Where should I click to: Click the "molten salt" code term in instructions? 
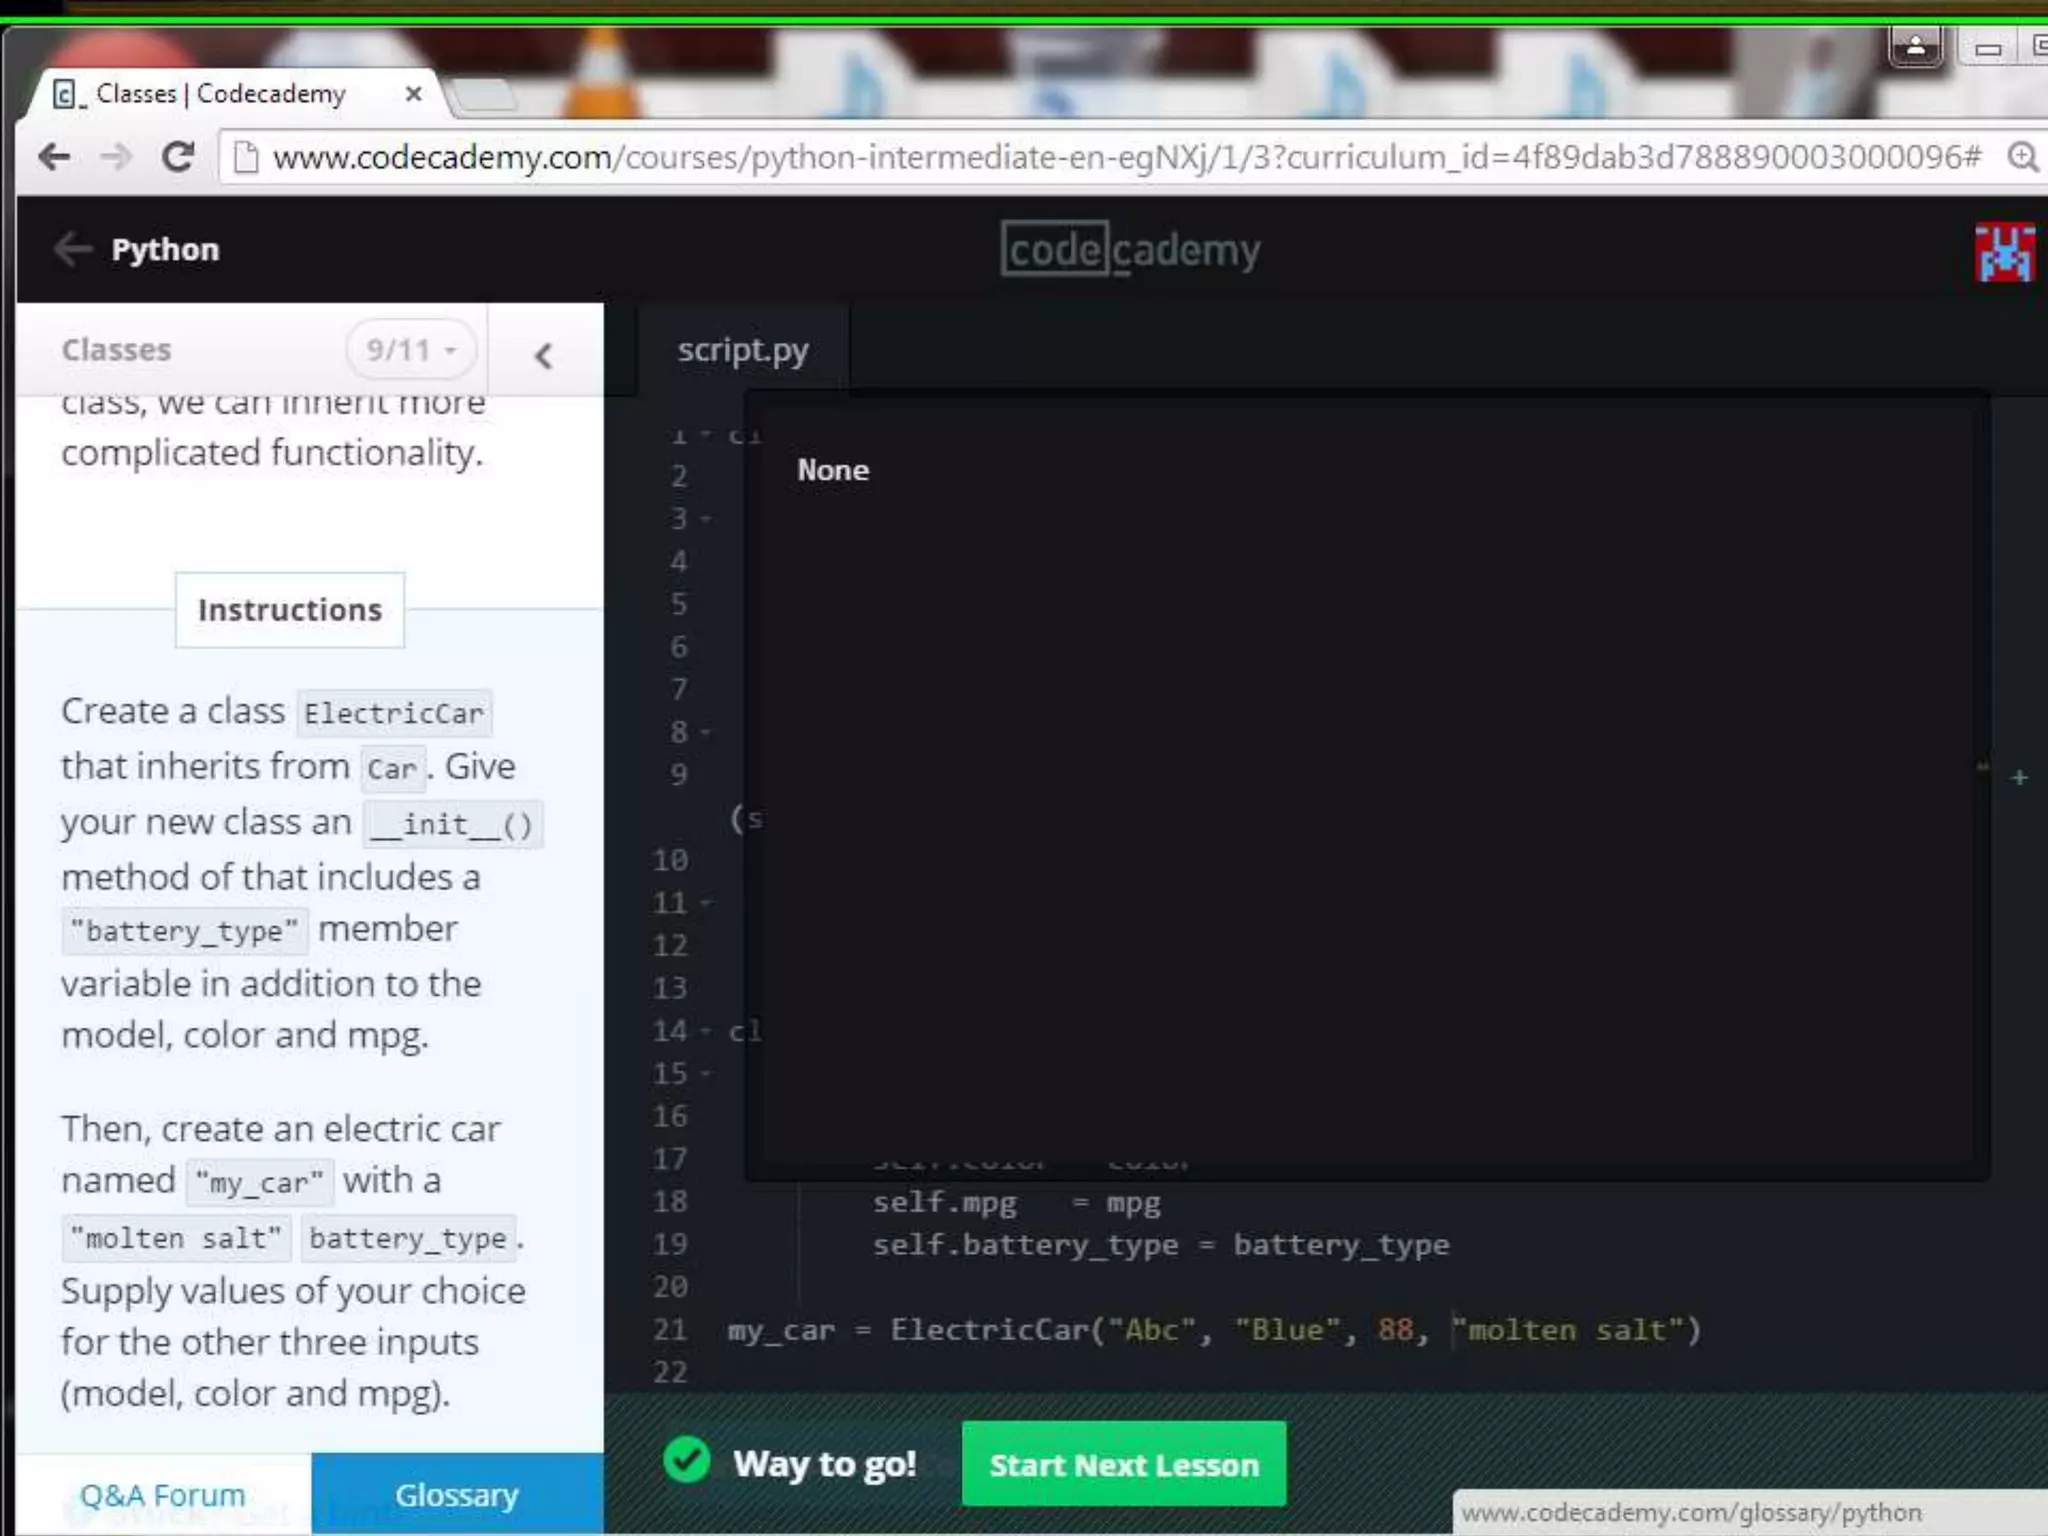(x=176, y=1238)
